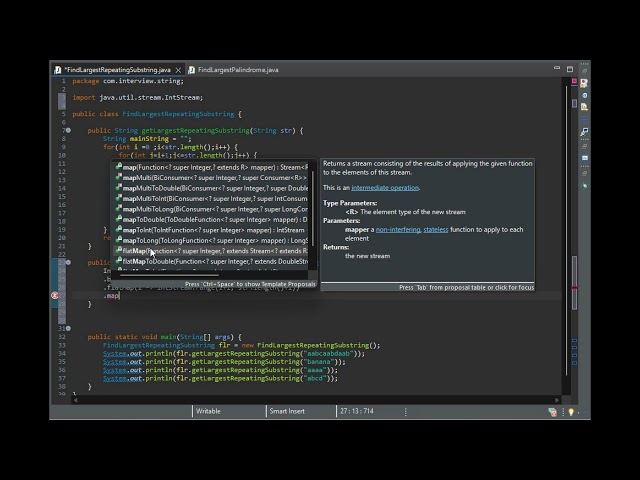Click the 'Press Ctrl+Space' template proposals hint

[250, 284]
